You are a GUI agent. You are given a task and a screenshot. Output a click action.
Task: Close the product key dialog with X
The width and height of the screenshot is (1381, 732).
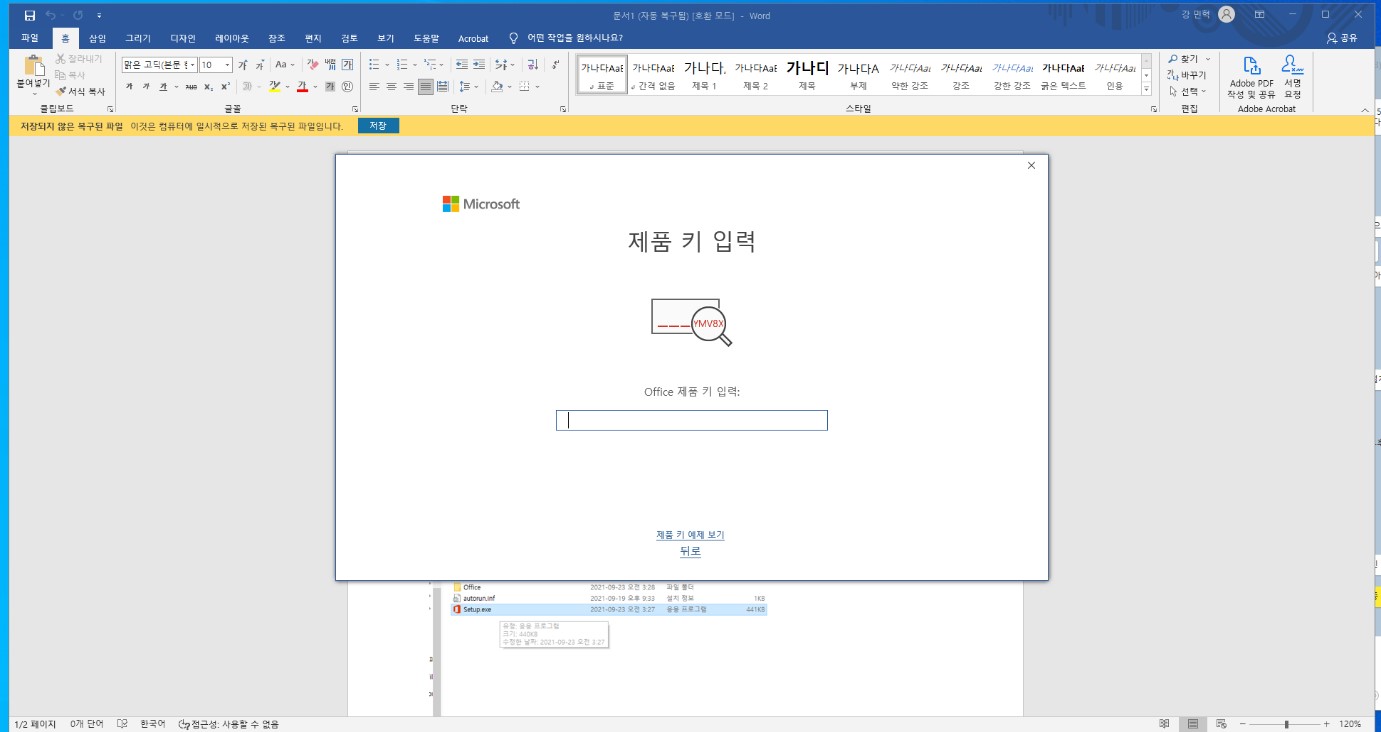click(x=1031, y=166)
